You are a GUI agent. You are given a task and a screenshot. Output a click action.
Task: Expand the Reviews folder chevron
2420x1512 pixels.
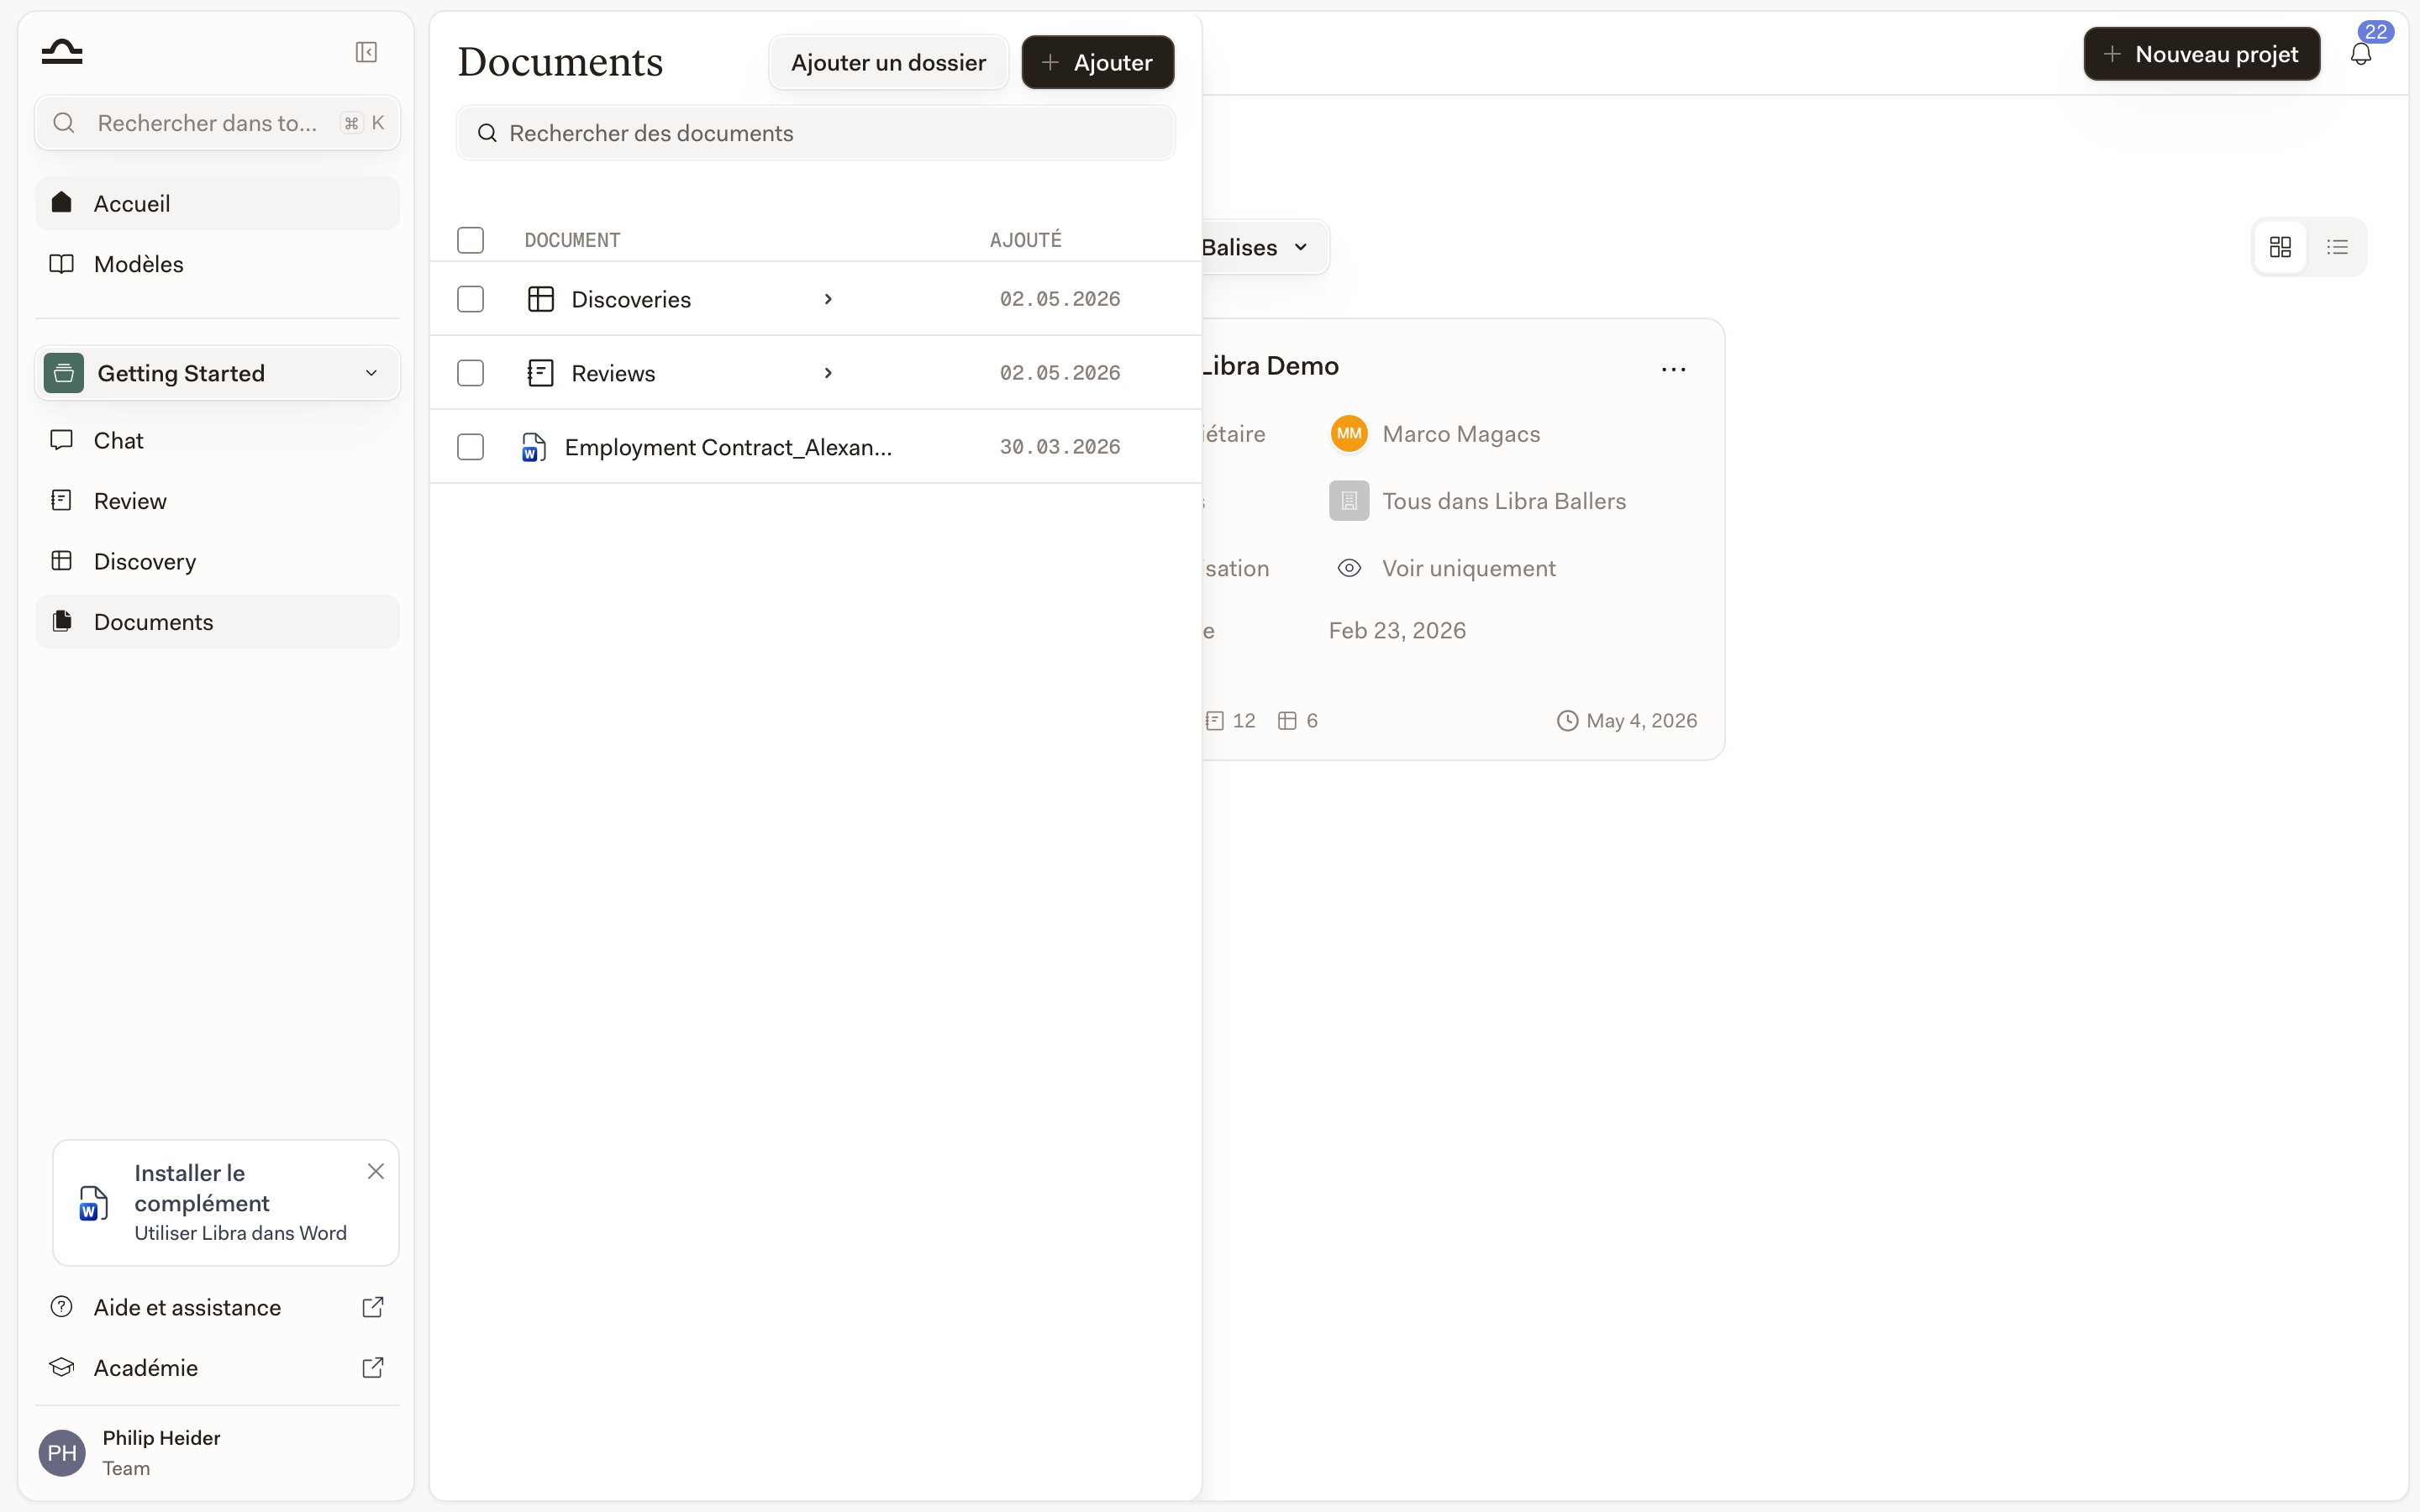point(828,373)
